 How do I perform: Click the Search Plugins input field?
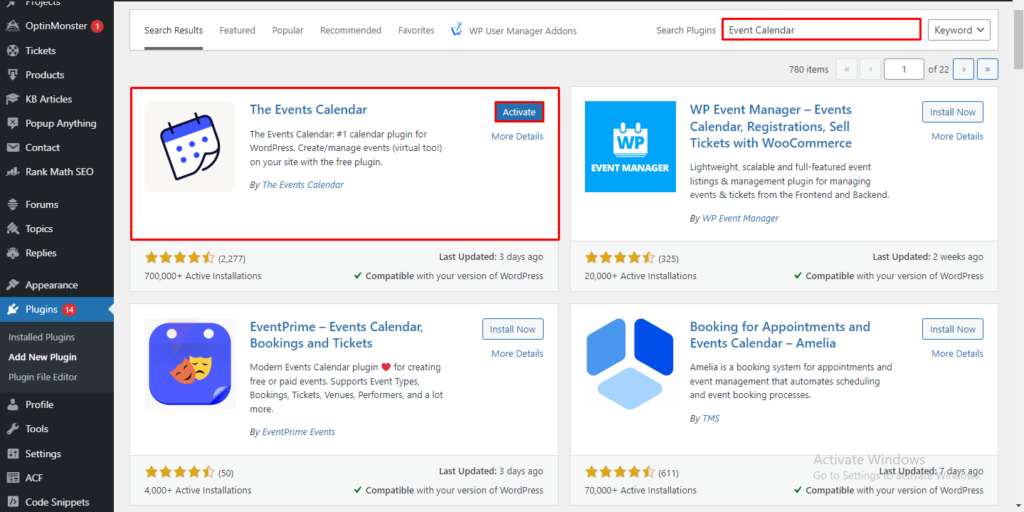822,30
